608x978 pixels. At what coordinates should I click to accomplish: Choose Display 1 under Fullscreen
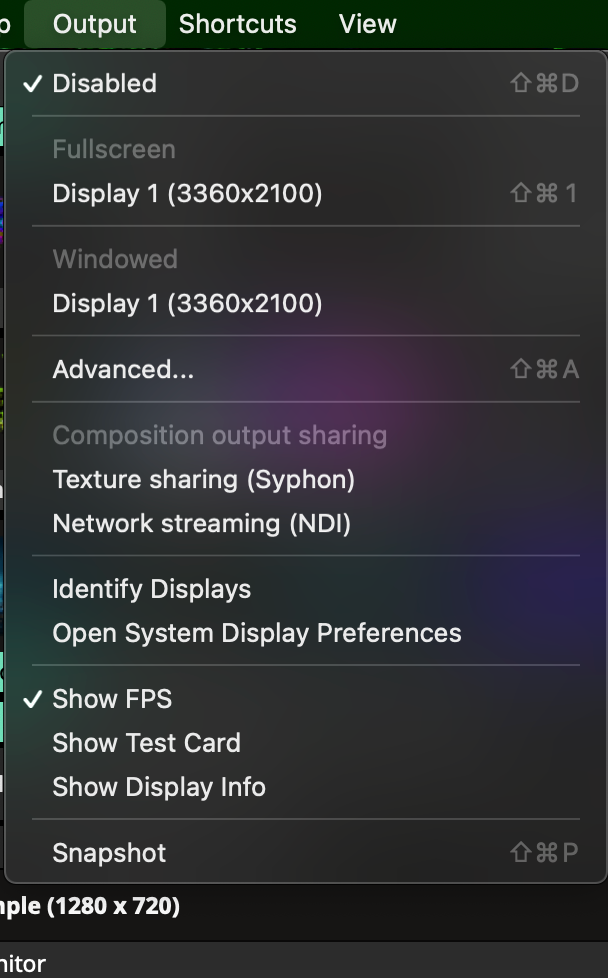click(x=187, y=194)
